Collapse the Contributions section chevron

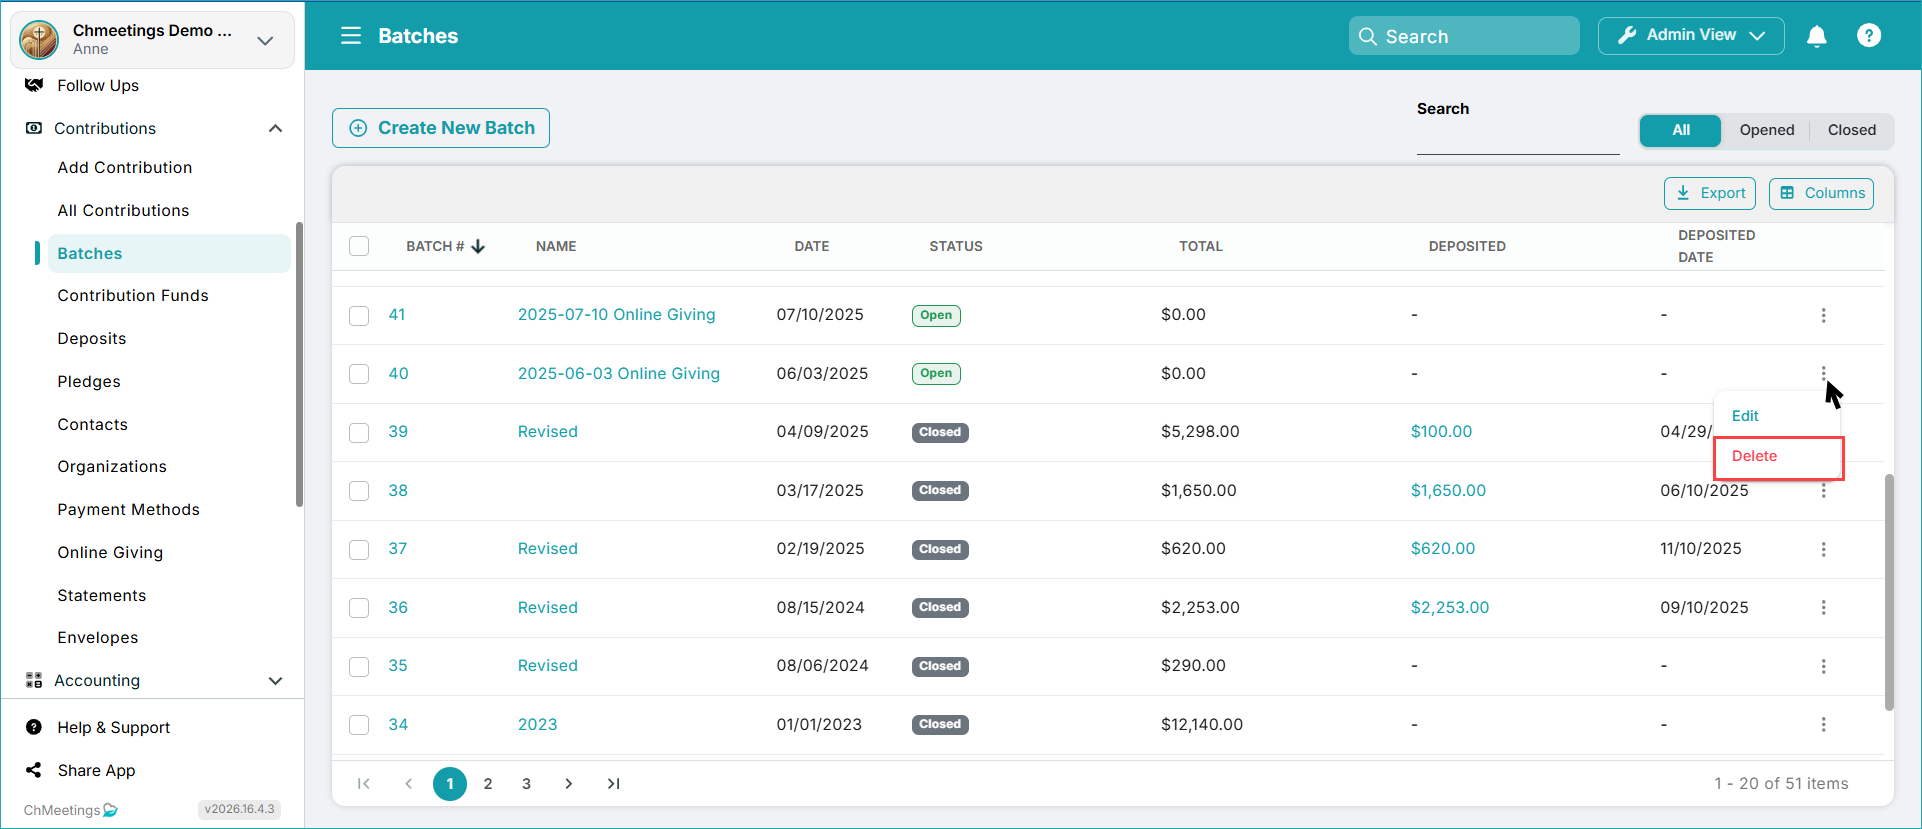click(x=276, y=128)
